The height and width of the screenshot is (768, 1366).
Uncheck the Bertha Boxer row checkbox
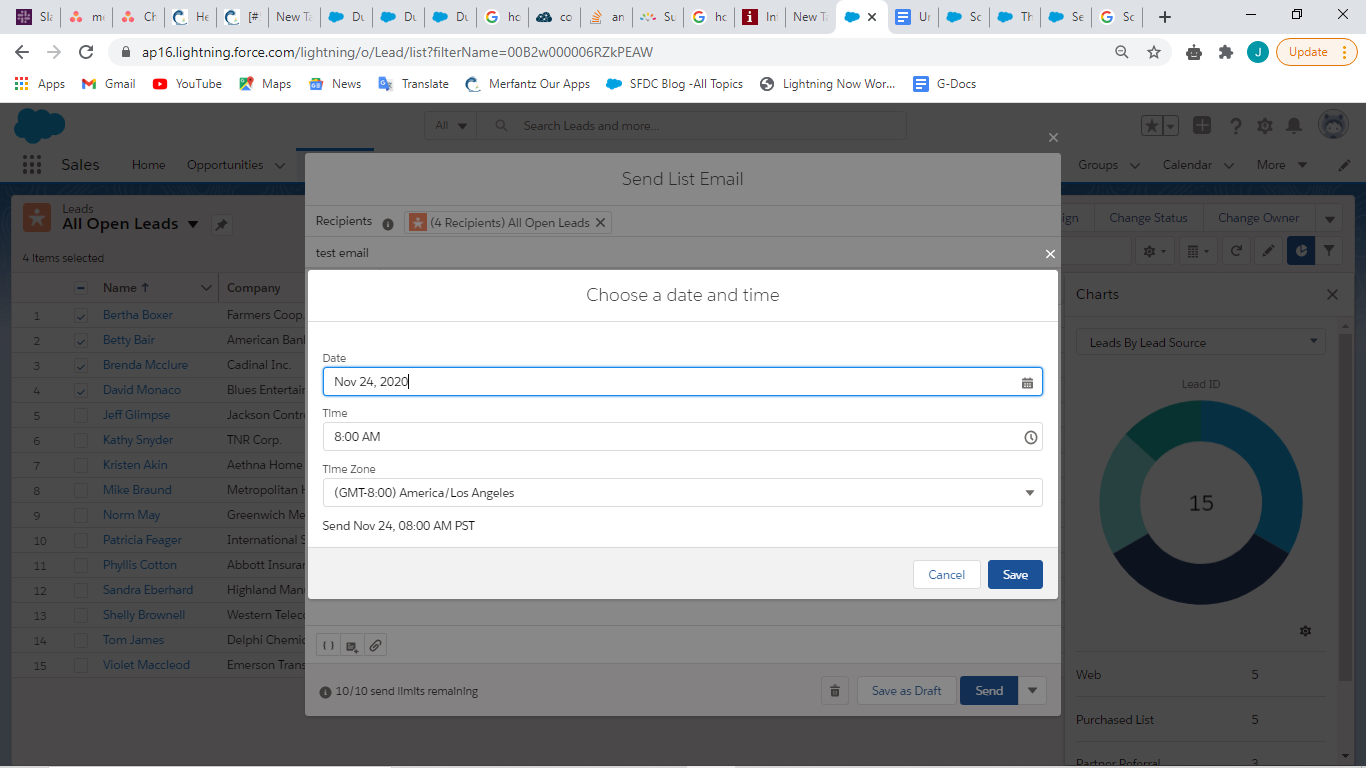click(81, 315)
